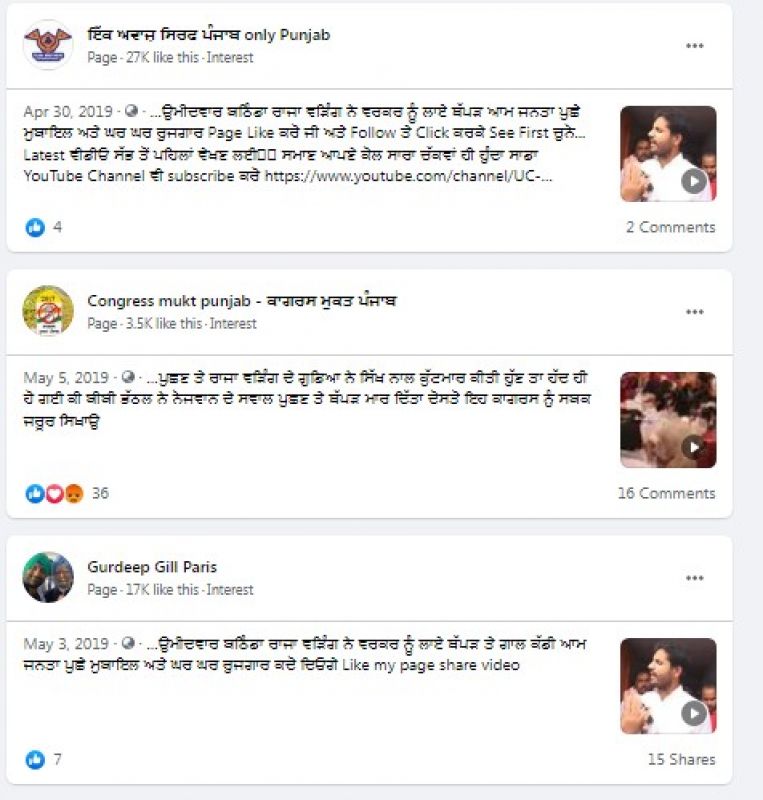
Task: Open more options for the only Punjab post
Action: coord(695,46)
